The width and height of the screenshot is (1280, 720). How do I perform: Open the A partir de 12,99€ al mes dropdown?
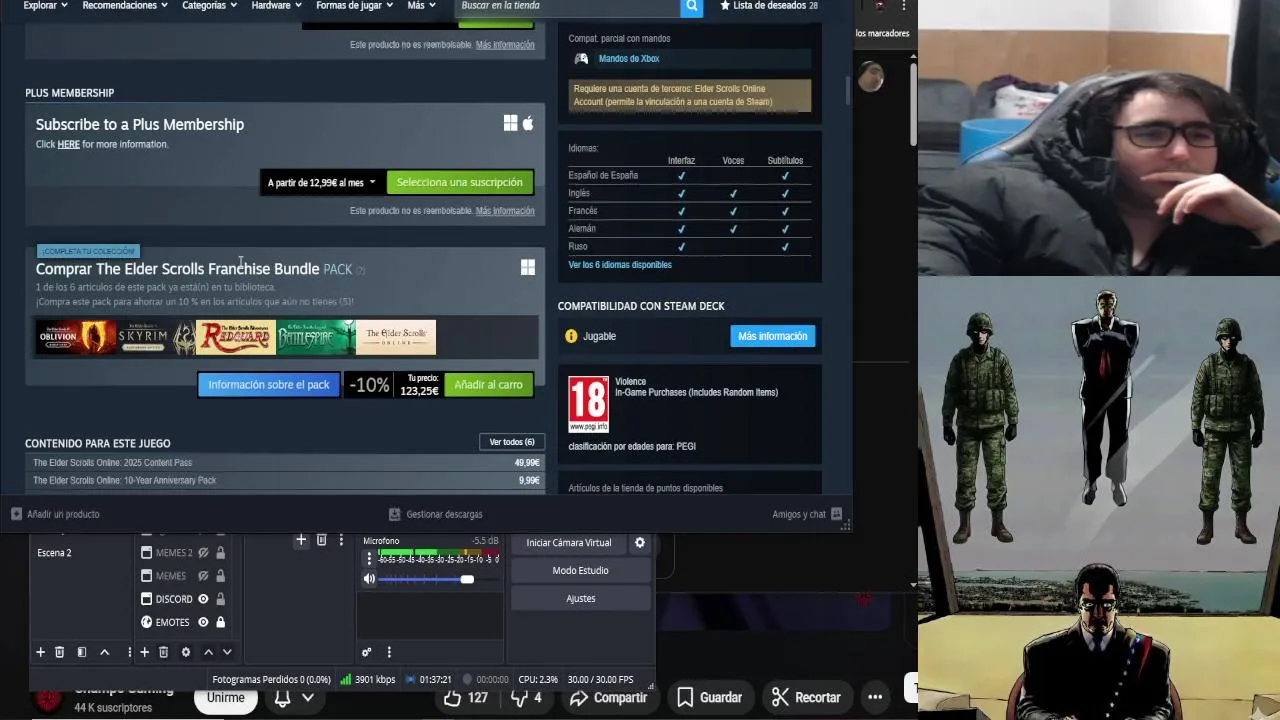pos(322,183)
